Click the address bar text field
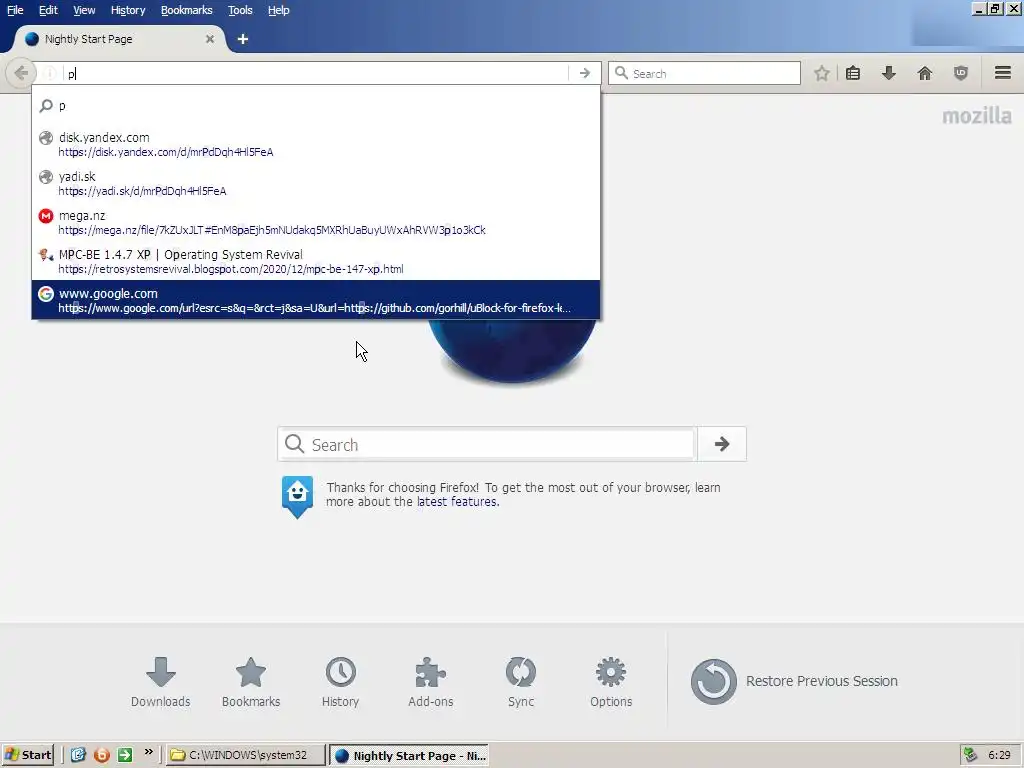This screenshot has width=1024, height=768. [317, 73]
